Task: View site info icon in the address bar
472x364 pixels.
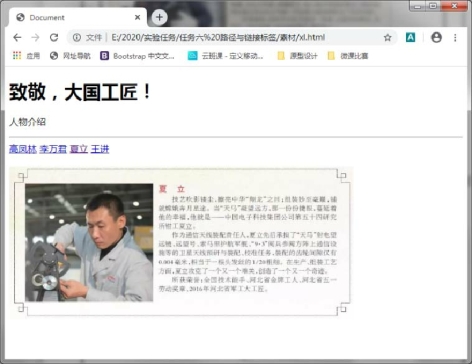Action: (77, 38)
